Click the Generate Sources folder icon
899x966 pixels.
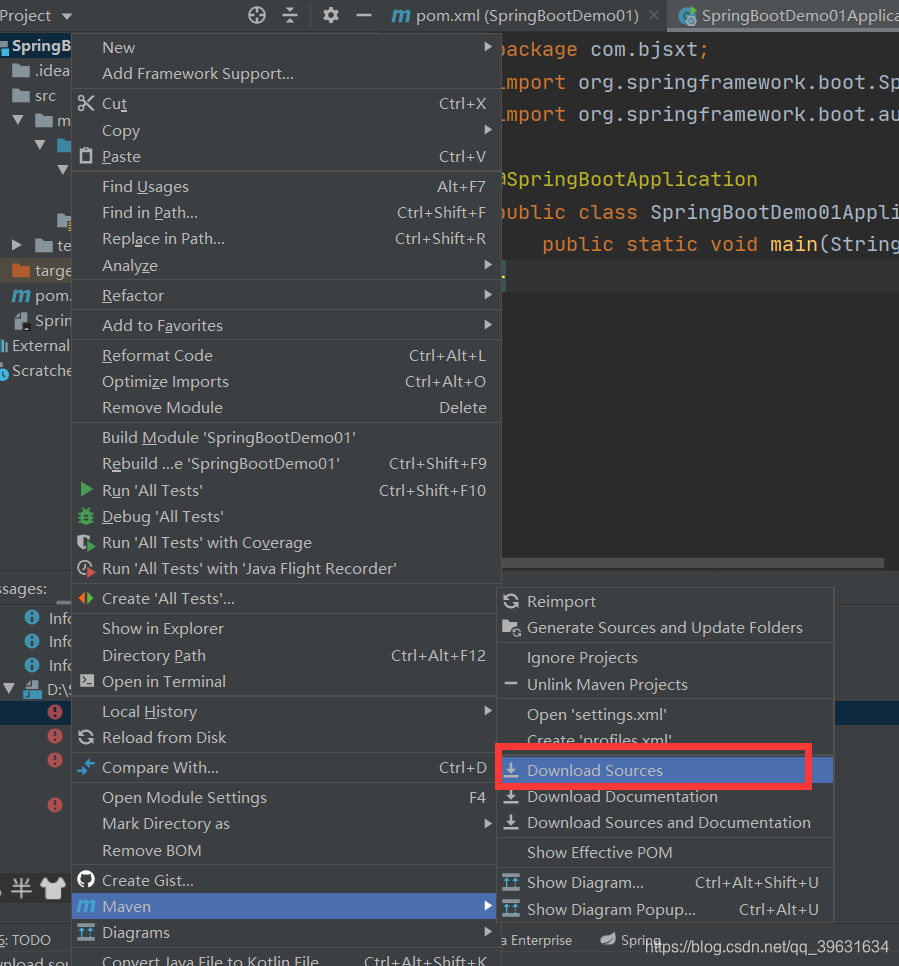pyautogui.click(x=511, y=627)
